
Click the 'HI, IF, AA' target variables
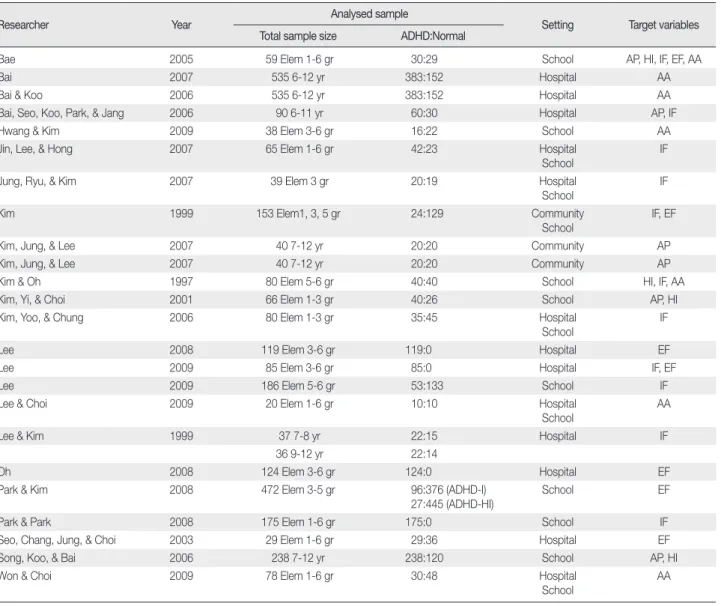click(664, 281)
